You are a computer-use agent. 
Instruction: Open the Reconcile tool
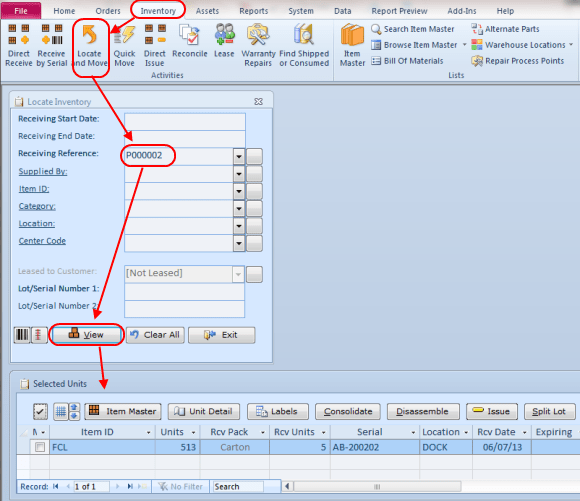pos(189,41)
